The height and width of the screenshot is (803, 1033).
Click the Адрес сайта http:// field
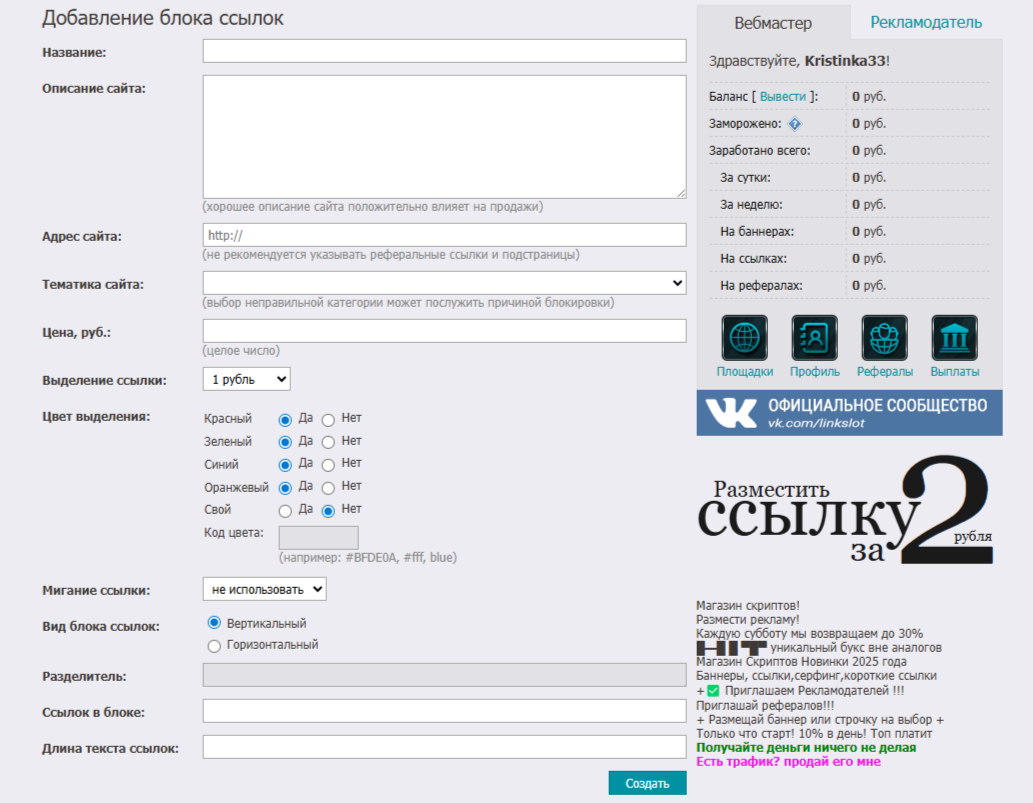[444, 235]
